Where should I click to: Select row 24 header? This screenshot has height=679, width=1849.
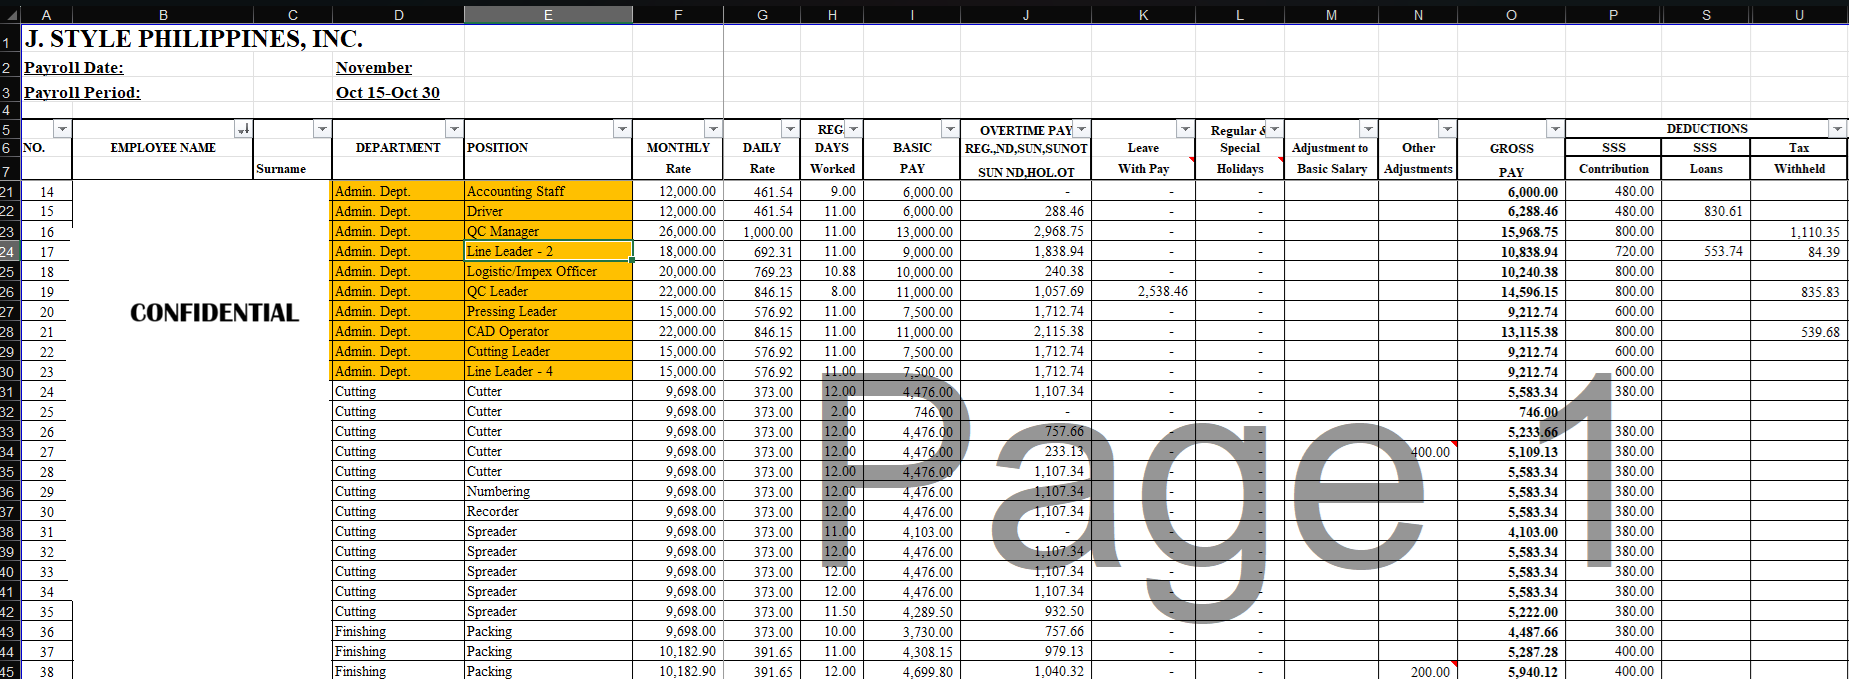pyautogui.click(x=8, y=251)
